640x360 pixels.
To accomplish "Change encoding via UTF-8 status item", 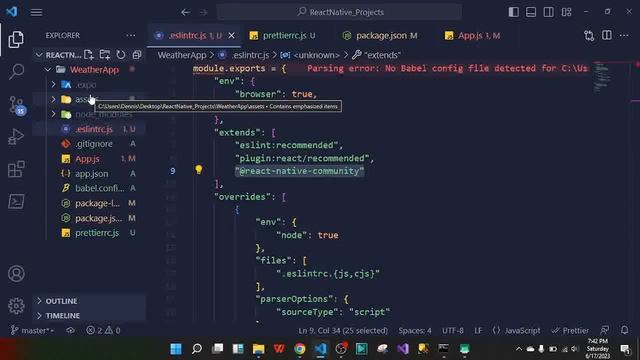I will (x=453, y=330).
